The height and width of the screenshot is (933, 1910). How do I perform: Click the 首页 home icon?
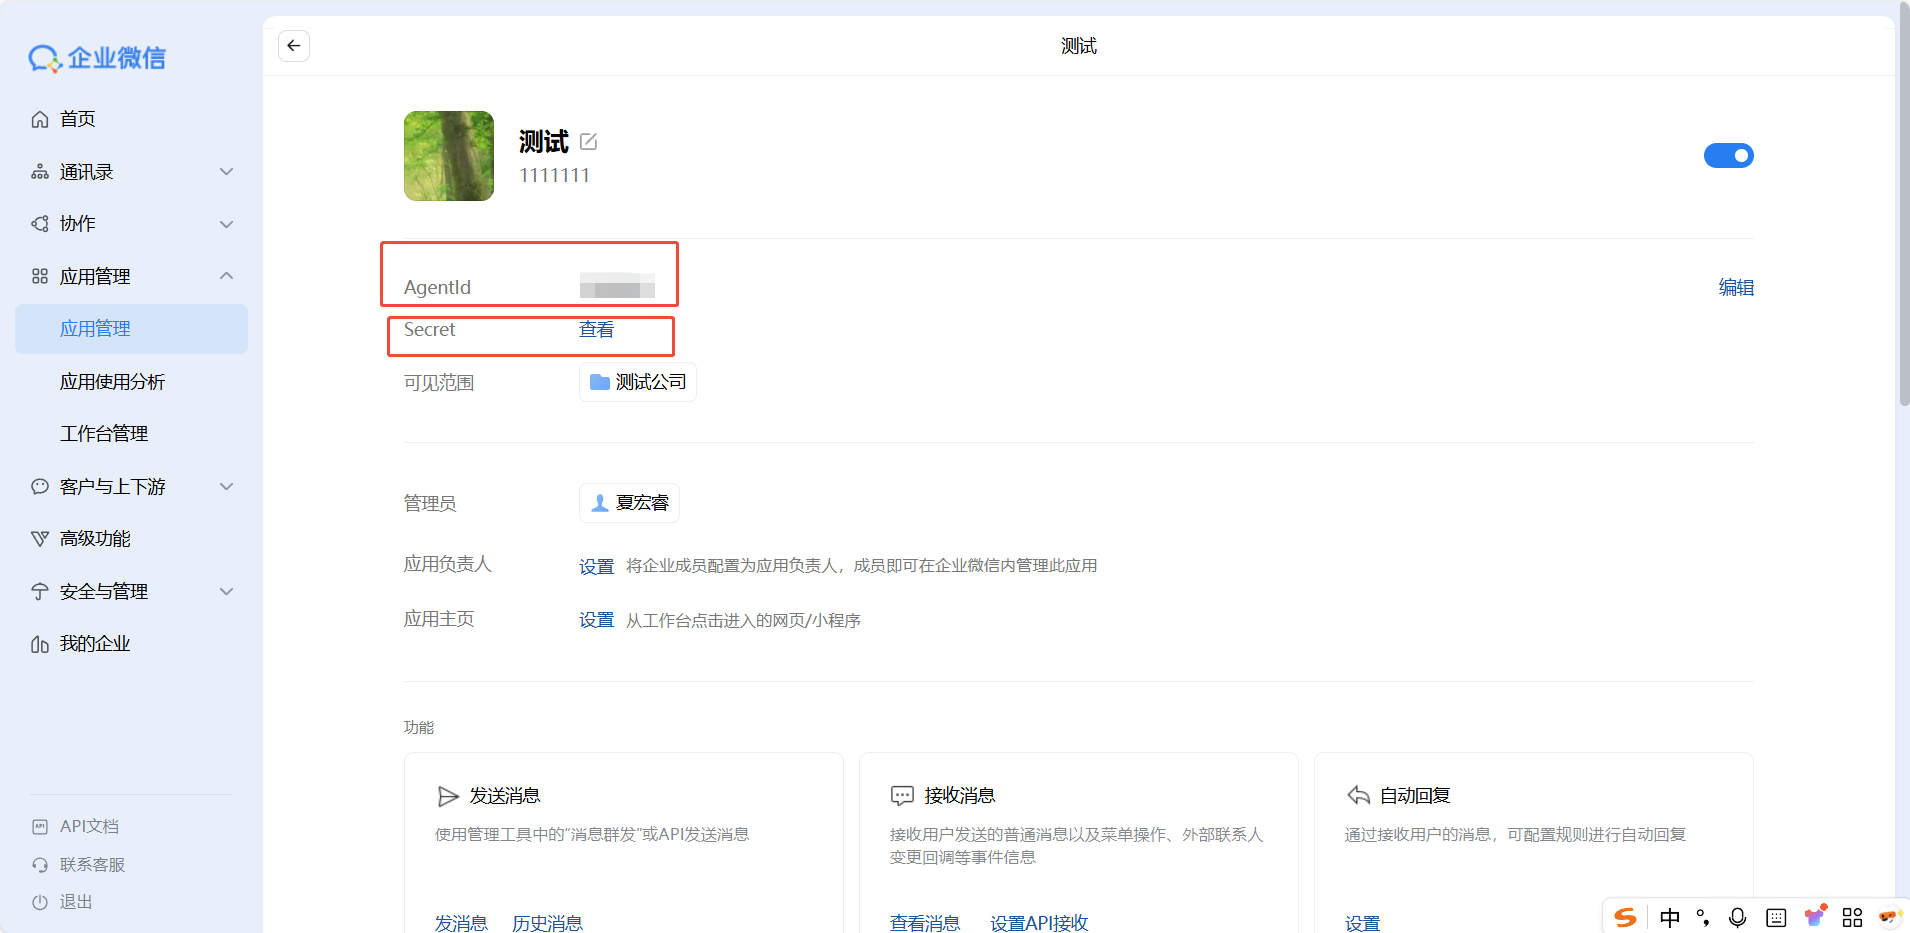tap(40, 119)
